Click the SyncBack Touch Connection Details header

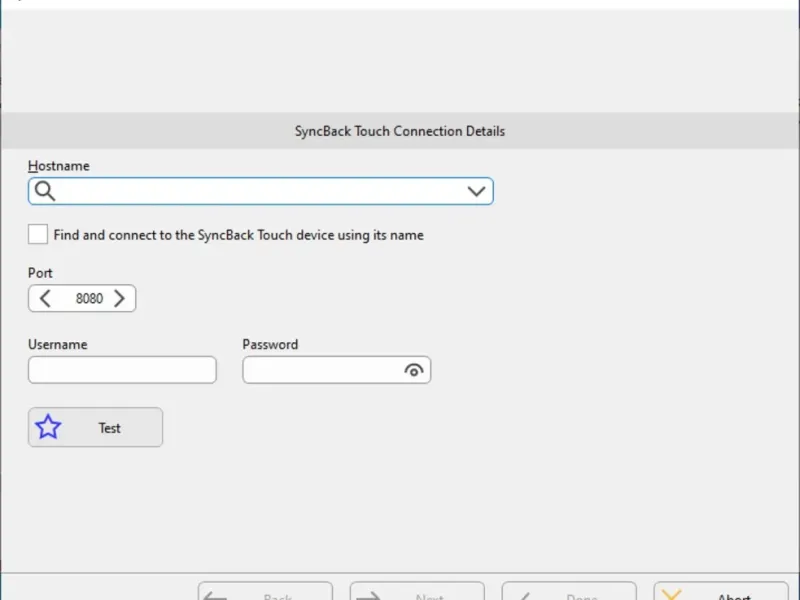tap(399, 131)
